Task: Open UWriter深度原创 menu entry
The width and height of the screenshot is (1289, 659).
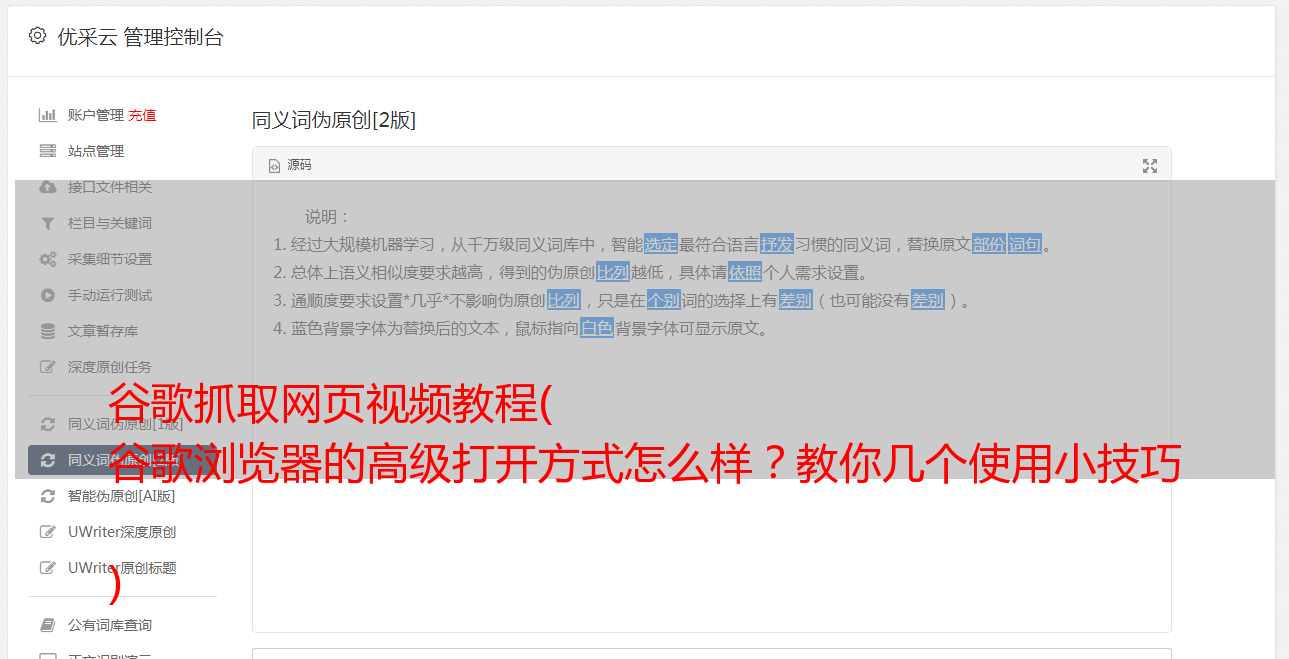Action: (122, 532)
